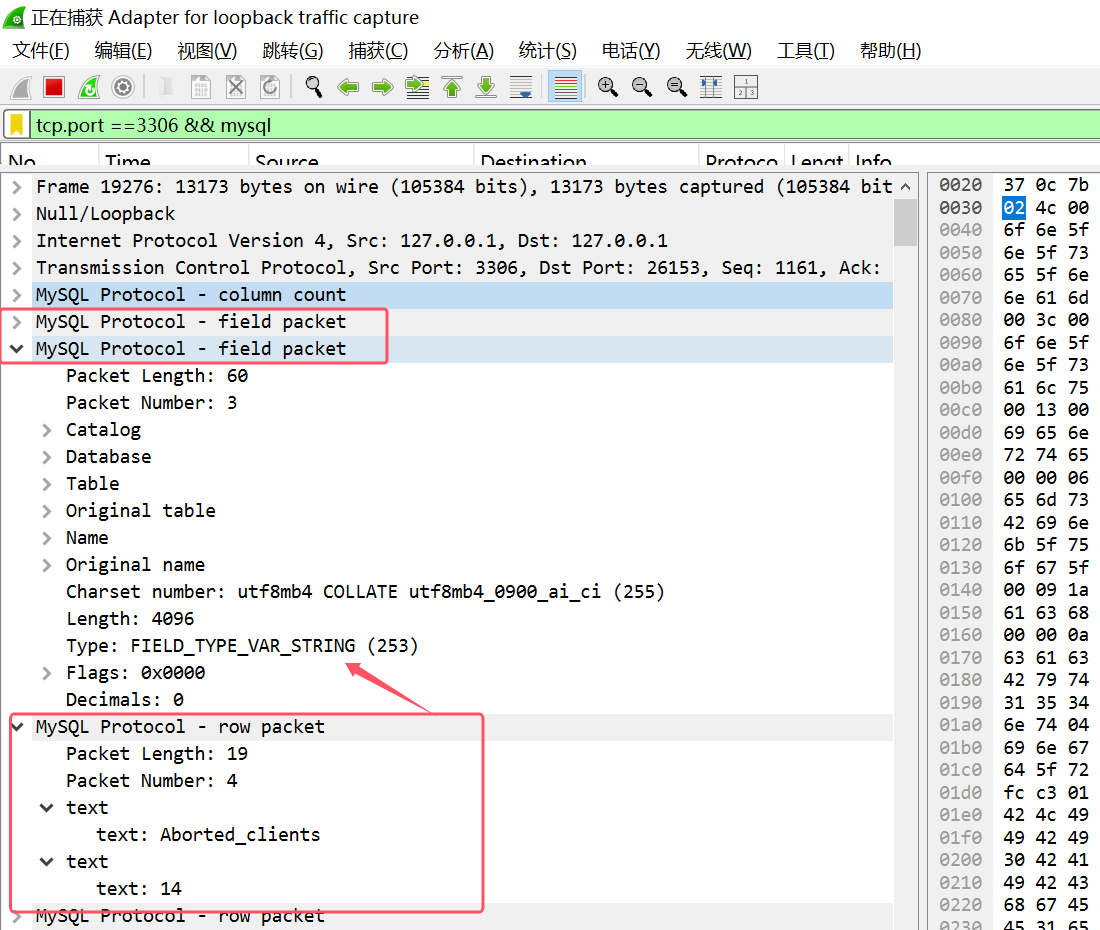Screen dimensions: 1100x930
Task: Open find packet magnifier tool
Action: 314,88
